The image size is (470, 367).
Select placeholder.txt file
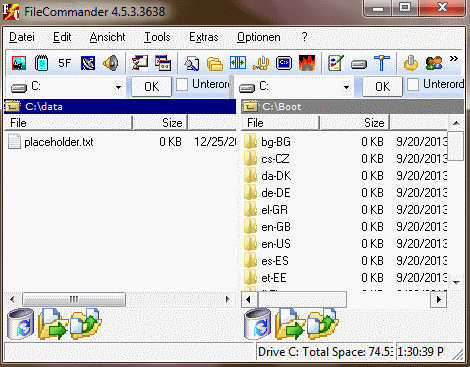click(x=59, y=142)
